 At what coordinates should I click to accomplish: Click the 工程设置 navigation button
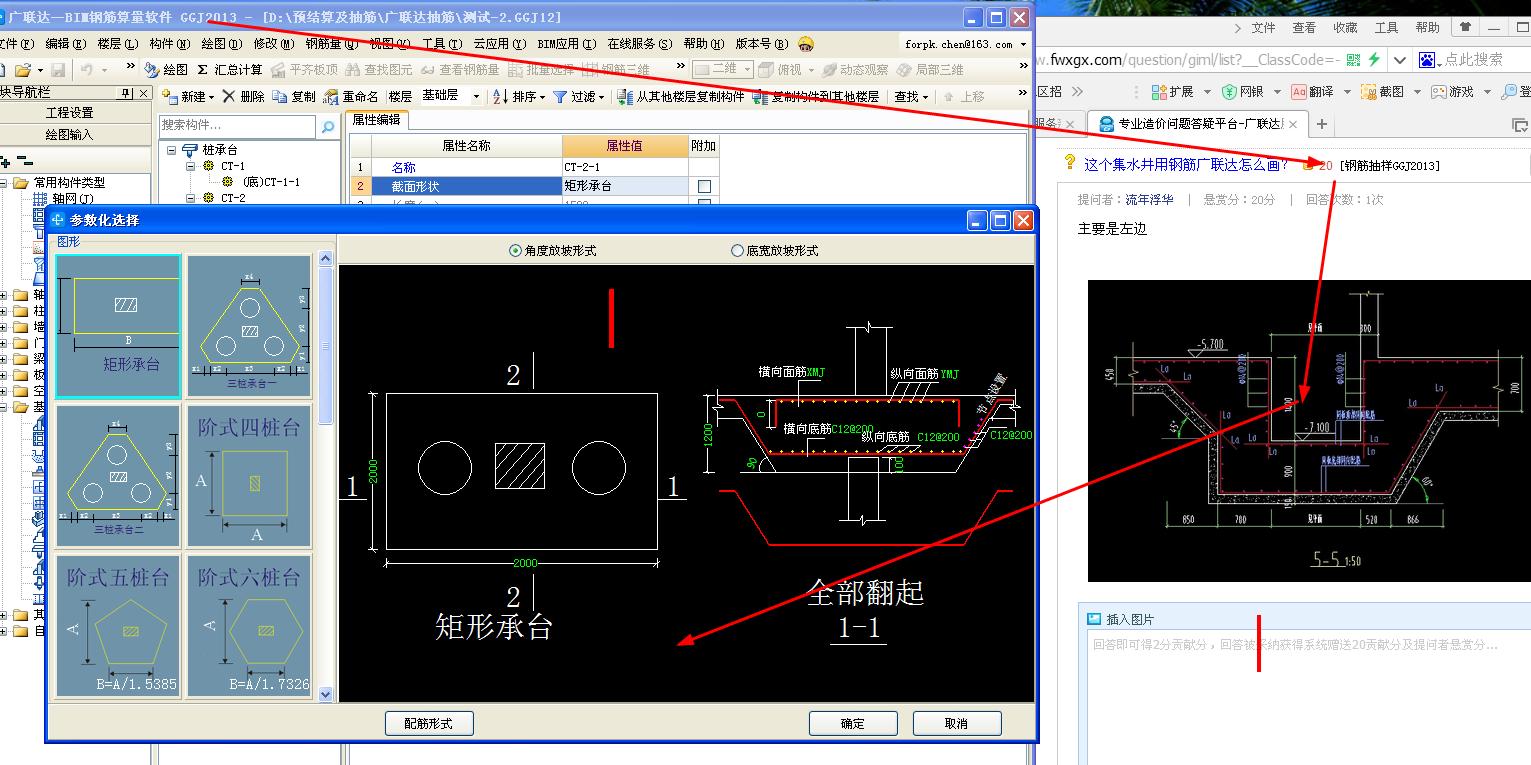tap(69, 113)
